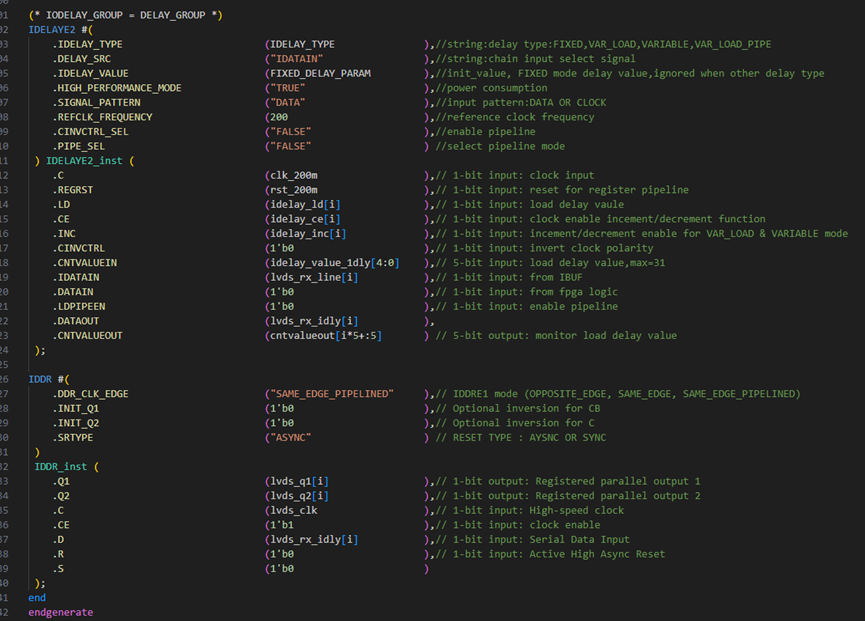Click the .LDPIPEEN port name
This screenshot has height=621, width=865.
point(79,307)
